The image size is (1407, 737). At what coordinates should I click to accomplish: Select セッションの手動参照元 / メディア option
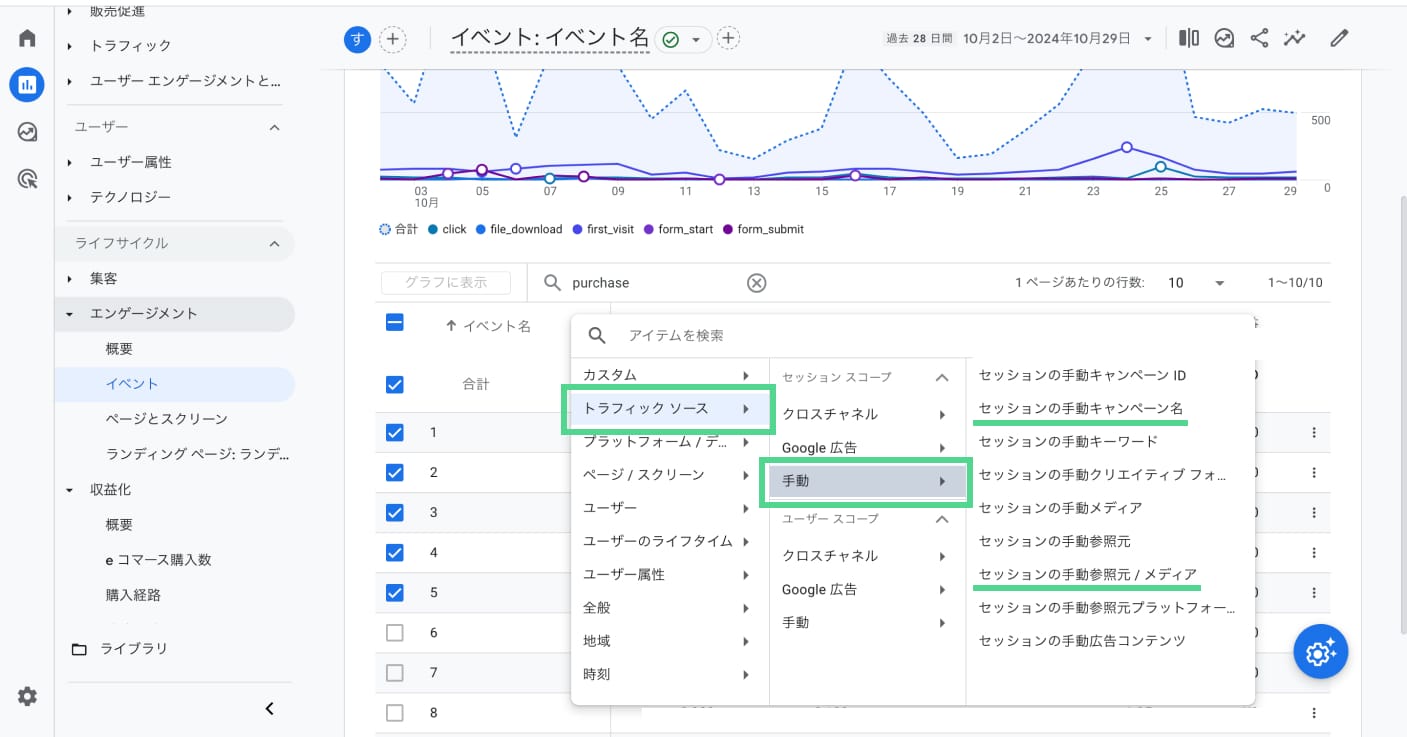click(1087, 575)
